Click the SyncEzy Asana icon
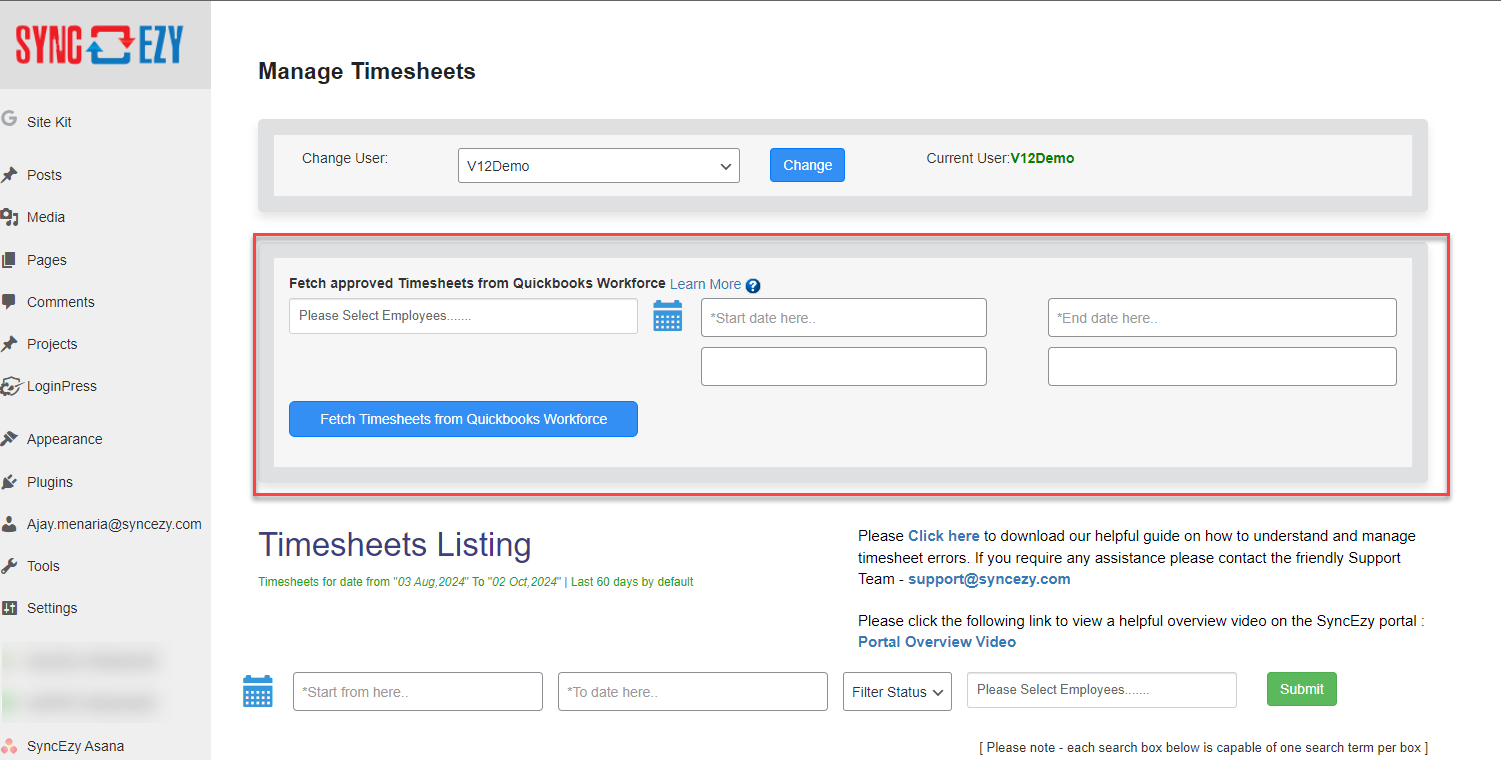The width and height of the screenshot is (1501, 760). [9, 746]
